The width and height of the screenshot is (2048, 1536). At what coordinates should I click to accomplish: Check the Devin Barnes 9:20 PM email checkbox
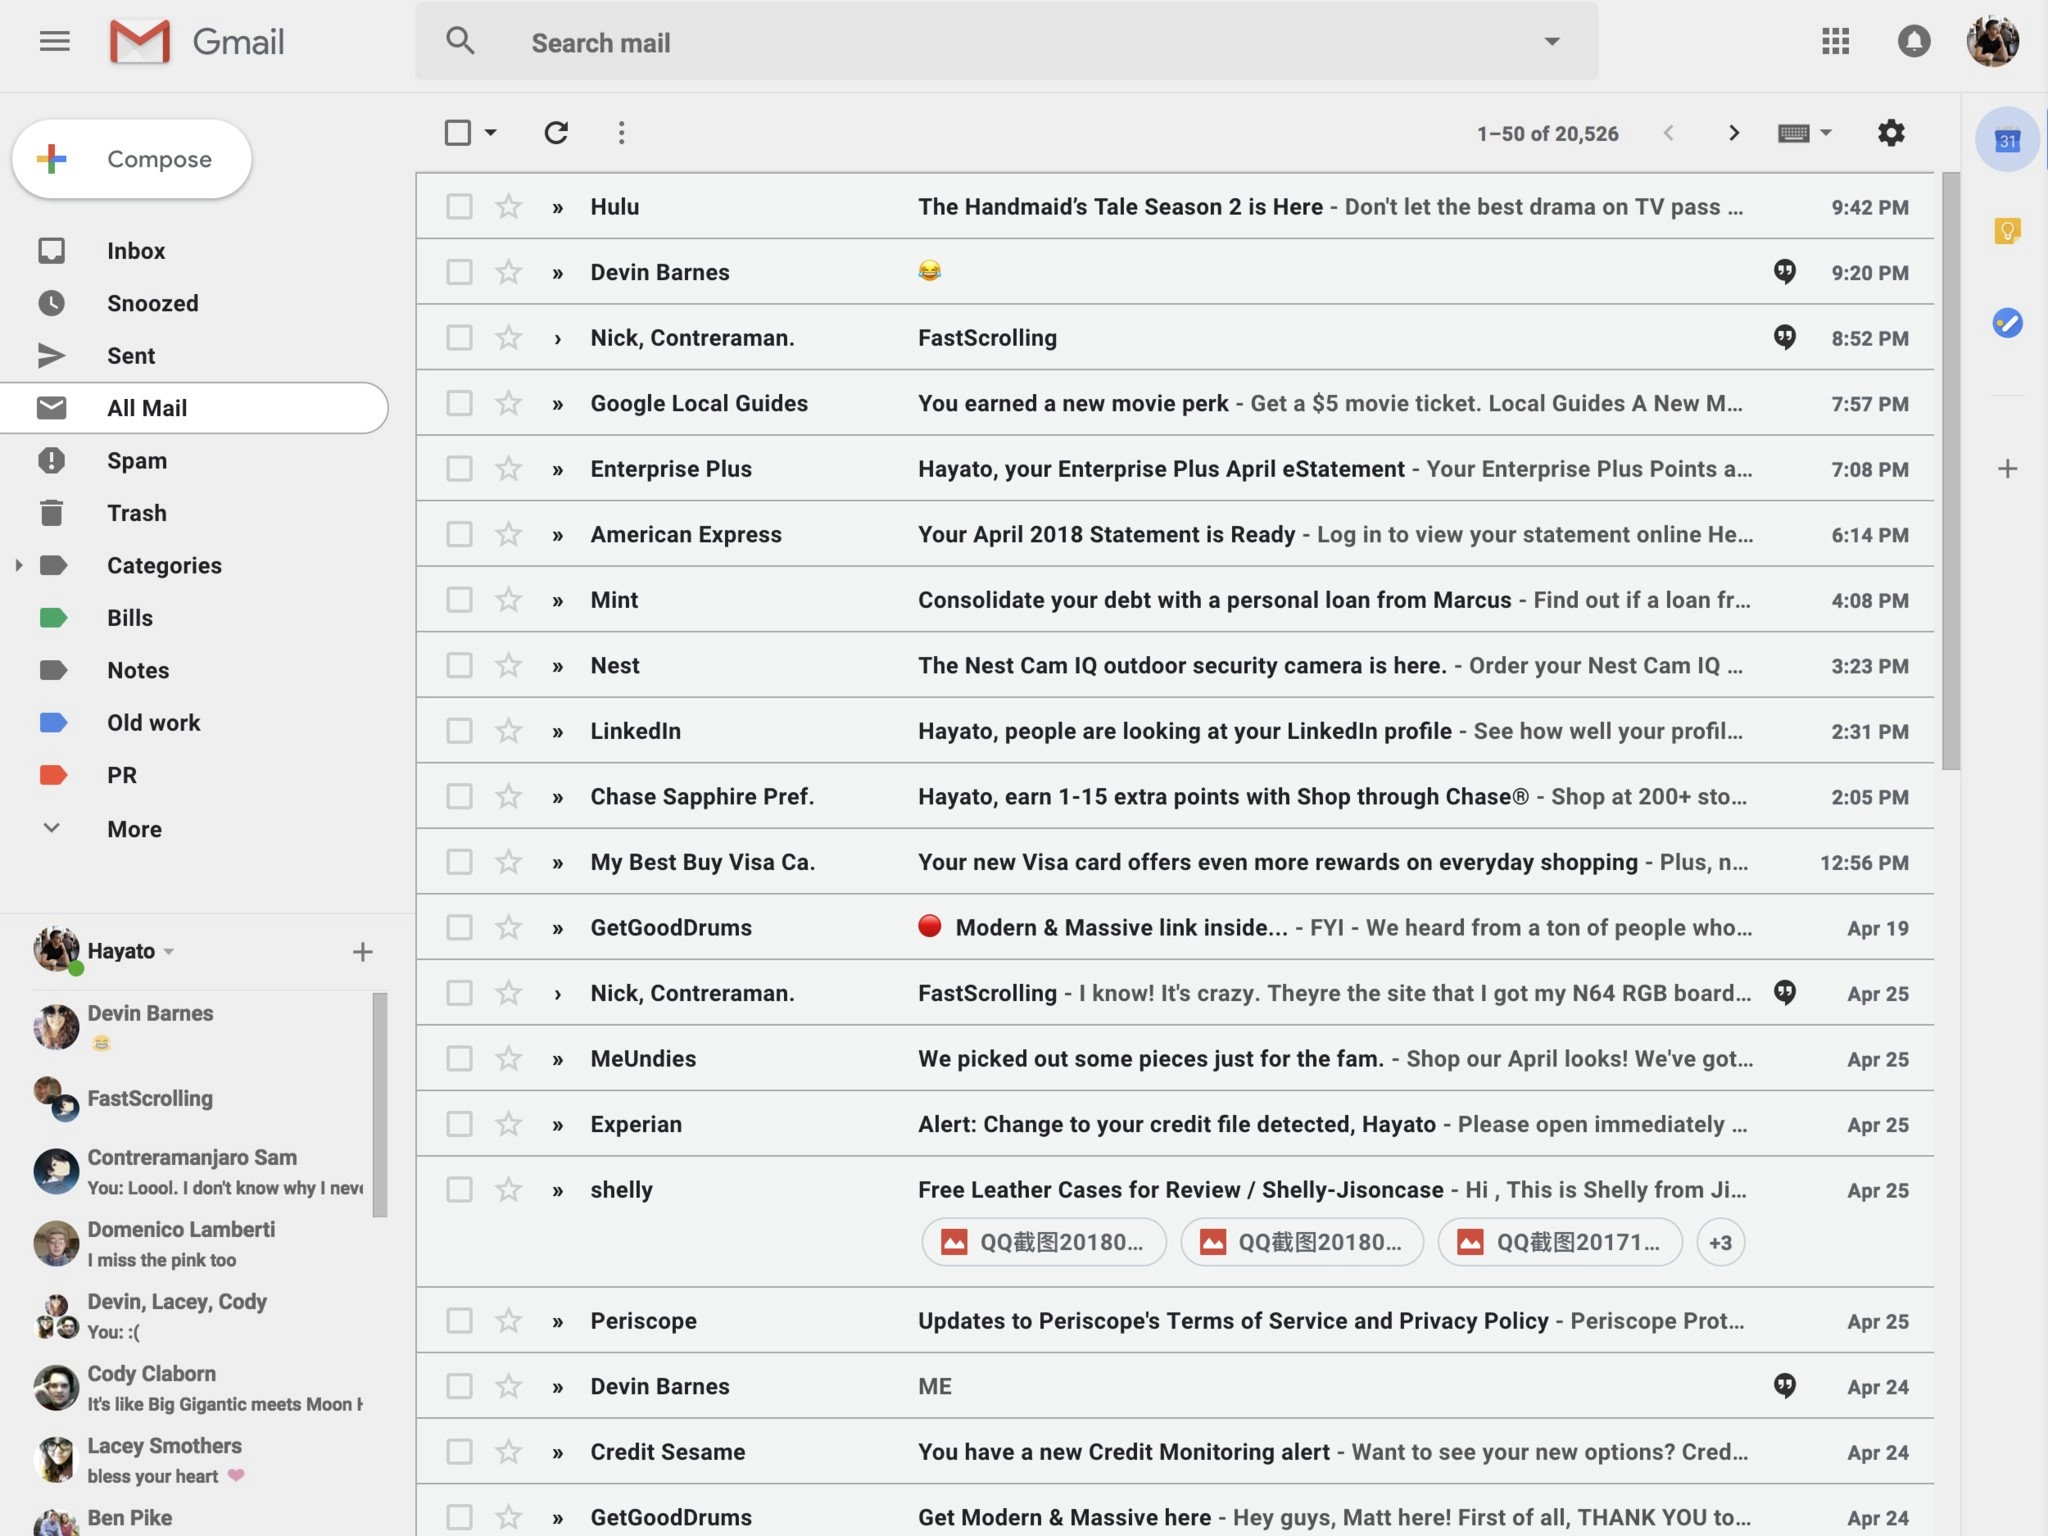[x=459, y=272]
